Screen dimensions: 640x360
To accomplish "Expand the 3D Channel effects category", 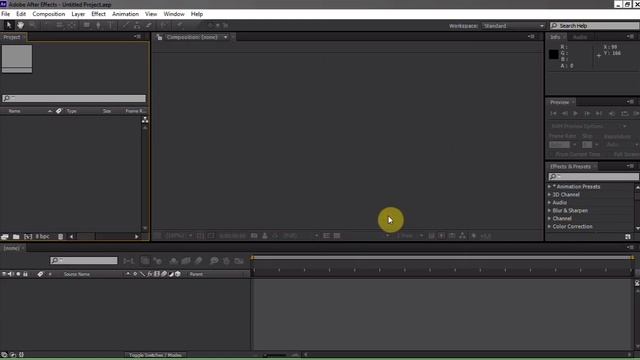I will [549, 195].
